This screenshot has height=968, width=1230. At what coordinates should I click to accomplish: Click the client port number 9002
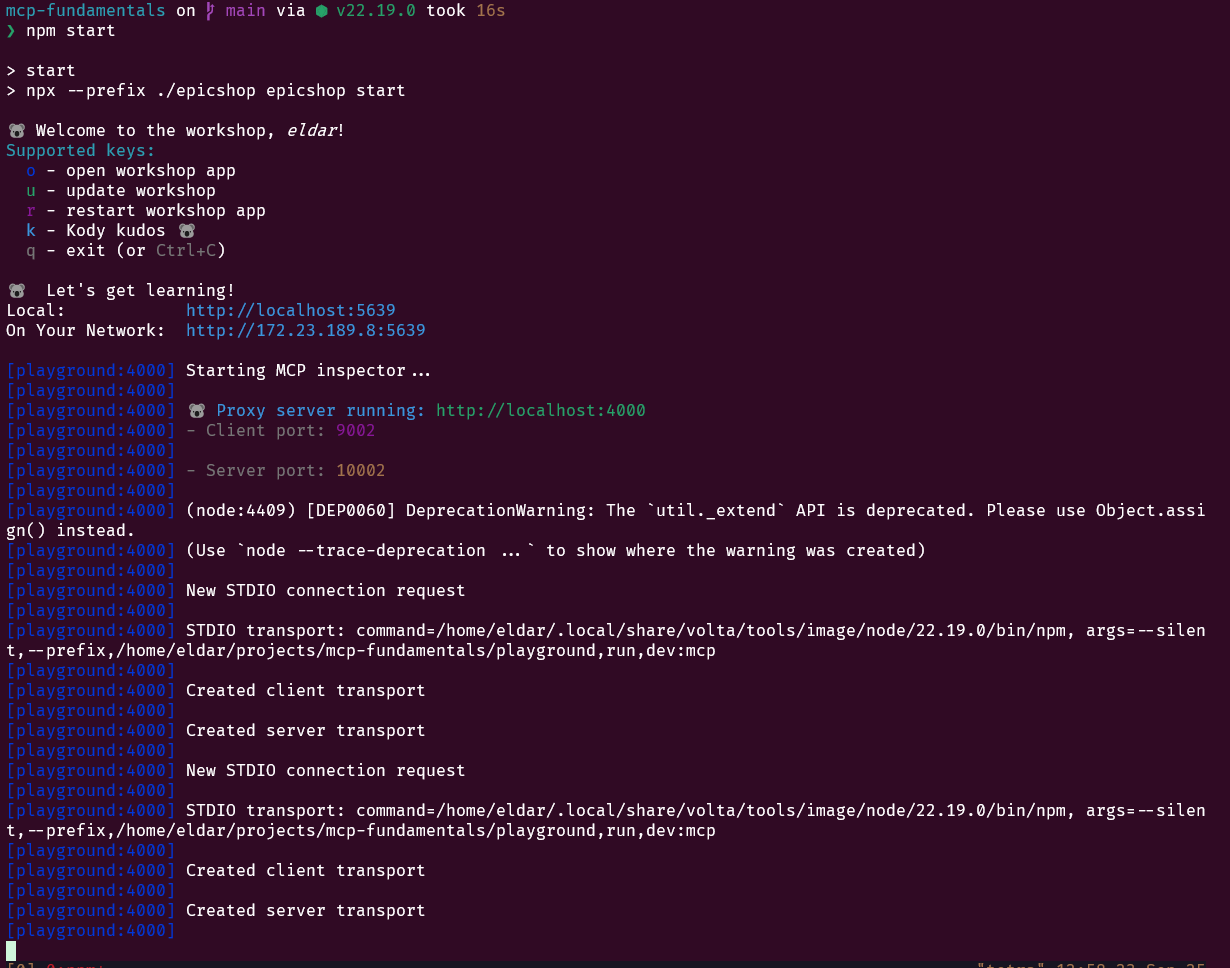tap(355, 431)
